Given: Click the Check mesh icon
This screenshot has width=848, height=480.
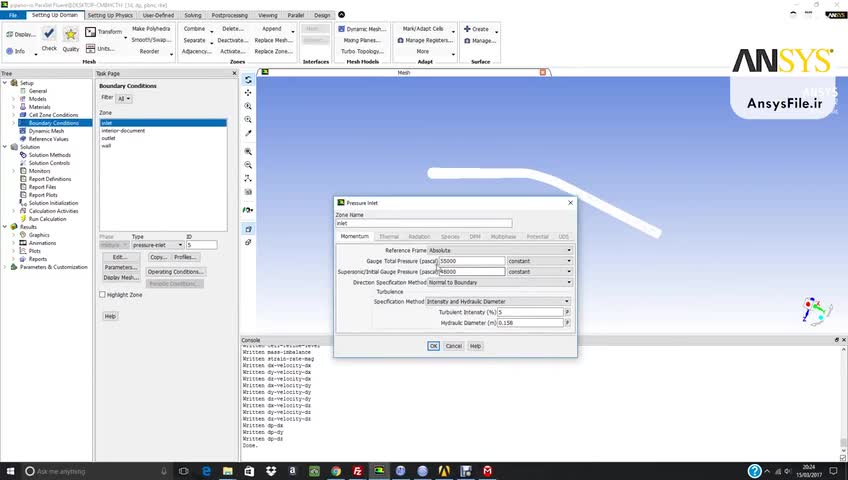Looking at the screenshot, I should pos(49,34).
